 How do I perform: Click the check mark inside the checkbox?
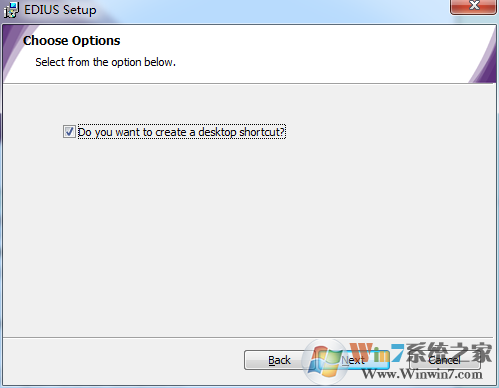pos(69,132)
